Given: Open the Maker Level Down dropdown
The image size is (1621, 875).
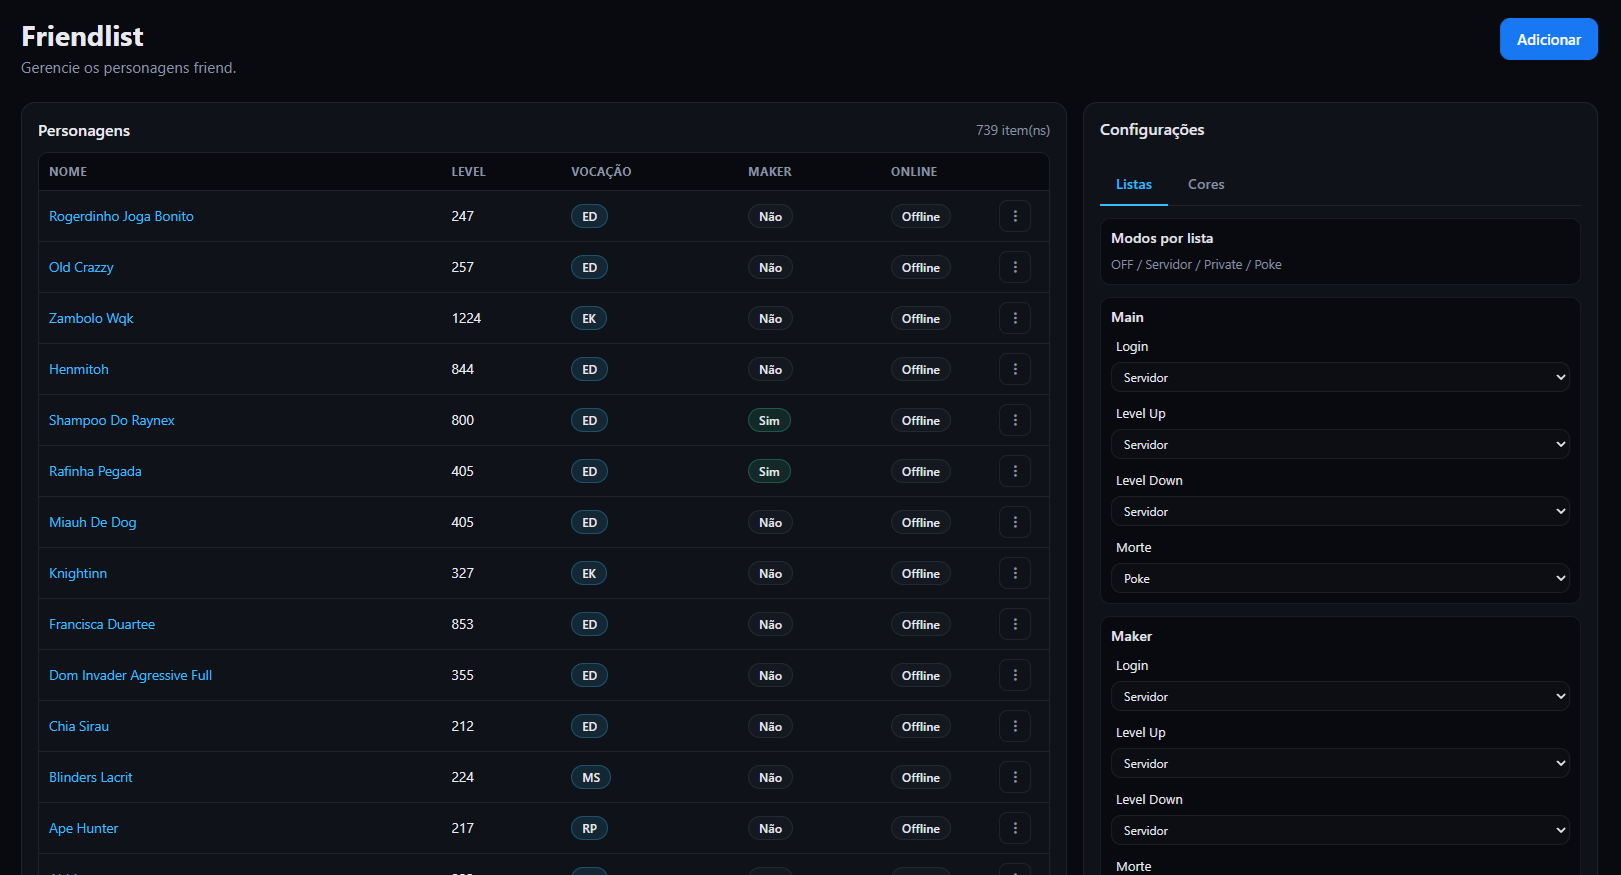Looking at the screenshot, I should coord(1340,830).
